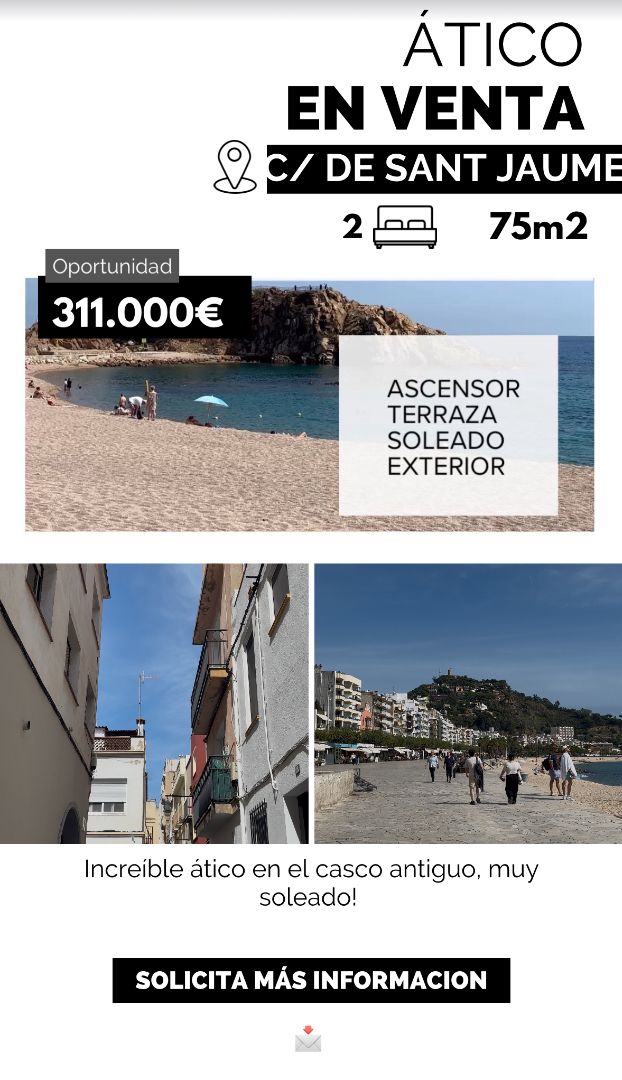Click the TERRAZA feature text
This screenshot has width=622, height=1080.
pyautogui.click(x=442, y=415)
